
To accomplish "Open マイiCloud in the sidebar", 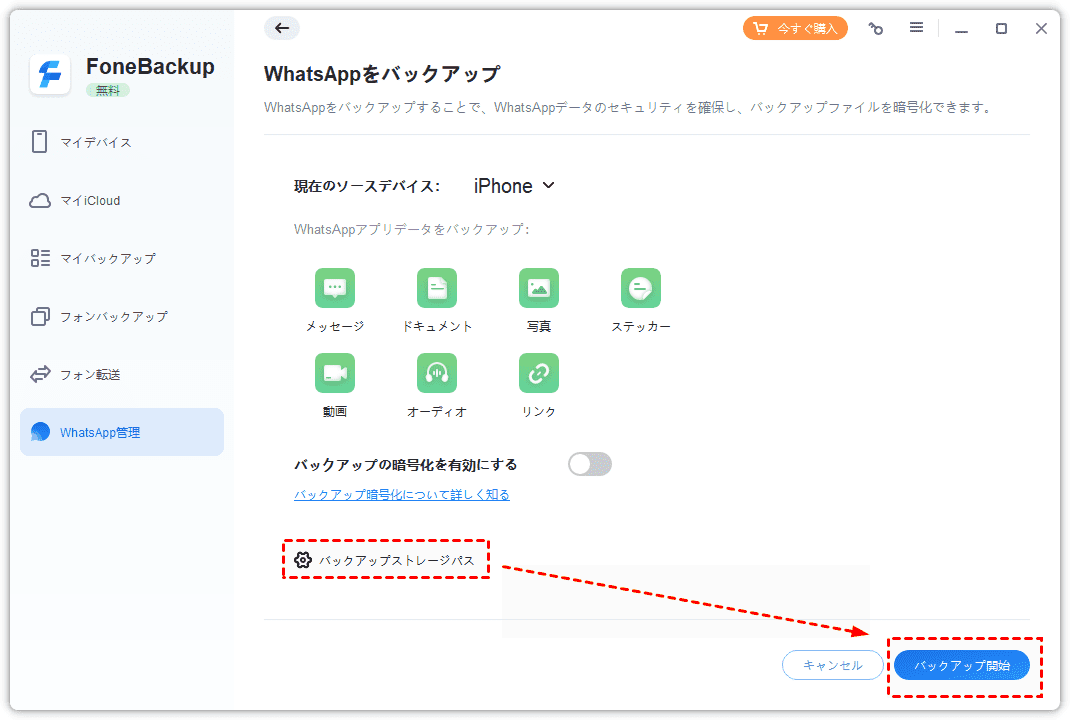I will click(122, 201).
